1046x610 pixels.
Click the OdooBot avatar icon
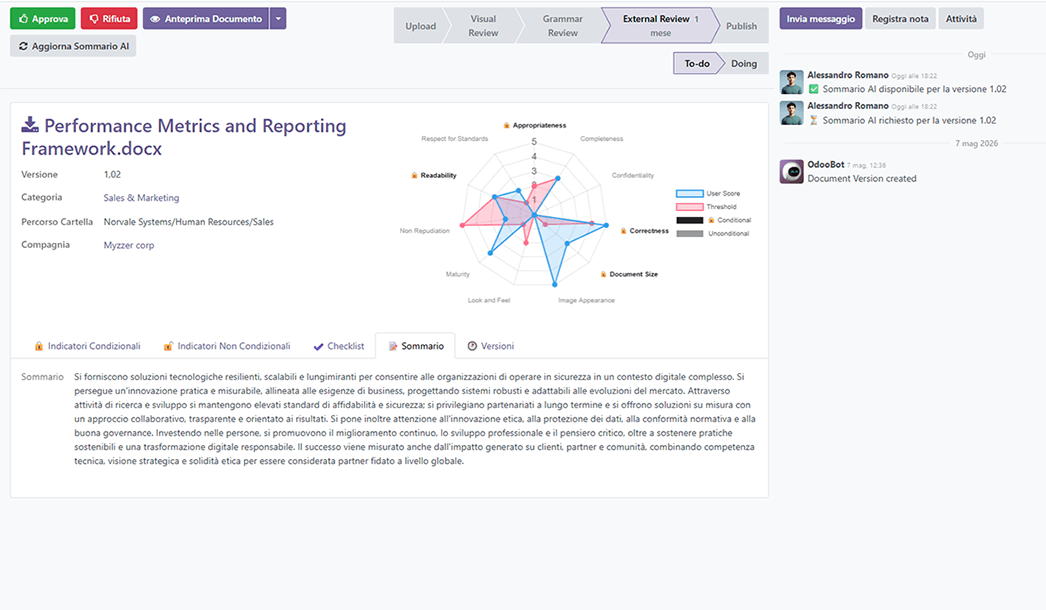pyautogui.click(x=791, y=172)
